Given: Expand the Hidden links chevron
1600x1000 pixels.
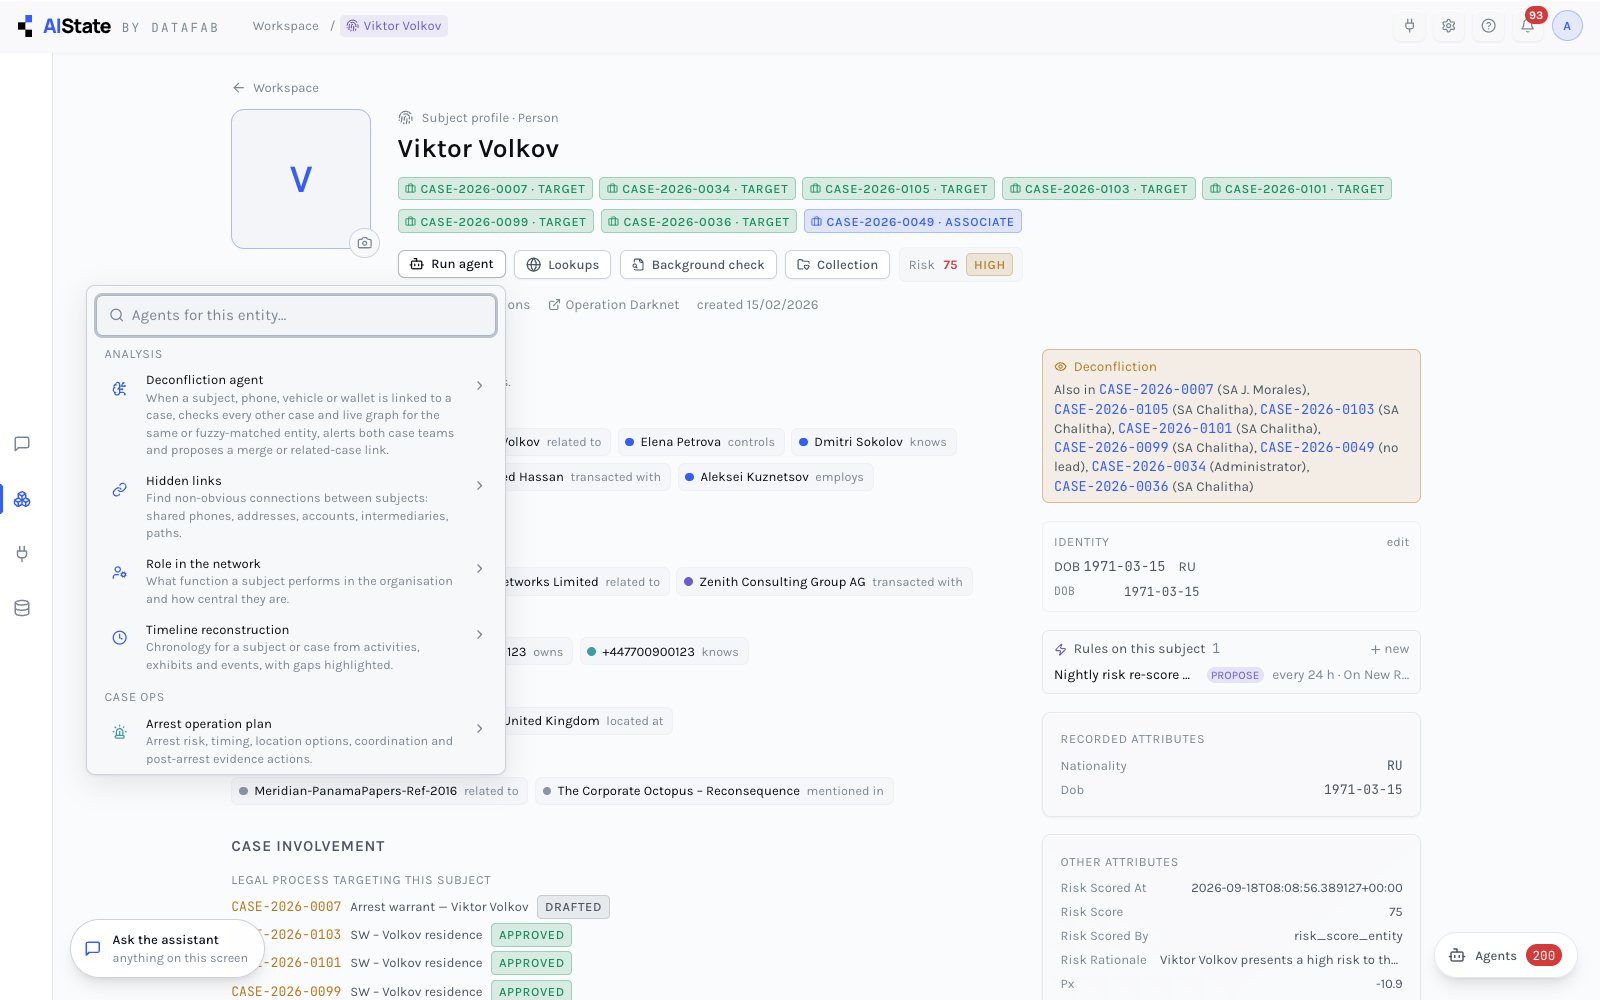Looking at the screenshot, I should pyautogui.click(x=480, y=485).
